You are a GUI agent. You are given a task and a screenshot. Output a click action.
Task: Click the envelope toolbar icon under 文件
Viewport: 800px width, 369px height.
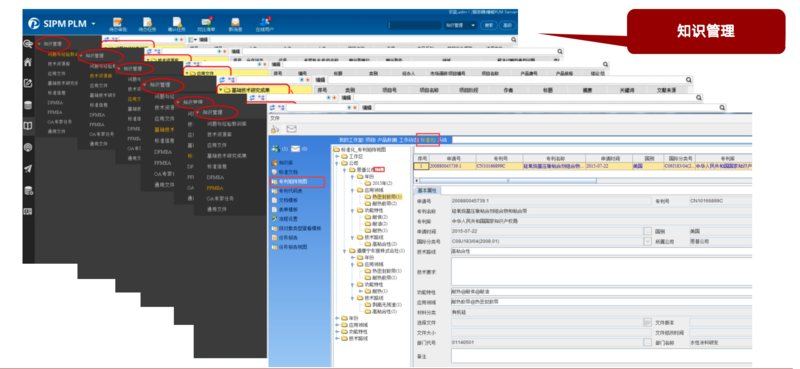(x=291, y=129)
